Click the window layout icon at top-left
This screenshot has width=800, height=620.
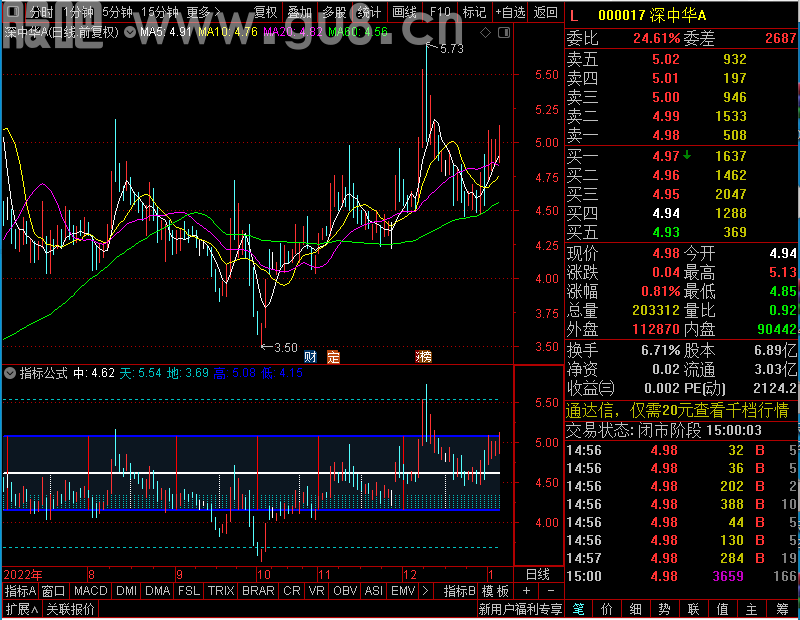[x=13, y=11]
